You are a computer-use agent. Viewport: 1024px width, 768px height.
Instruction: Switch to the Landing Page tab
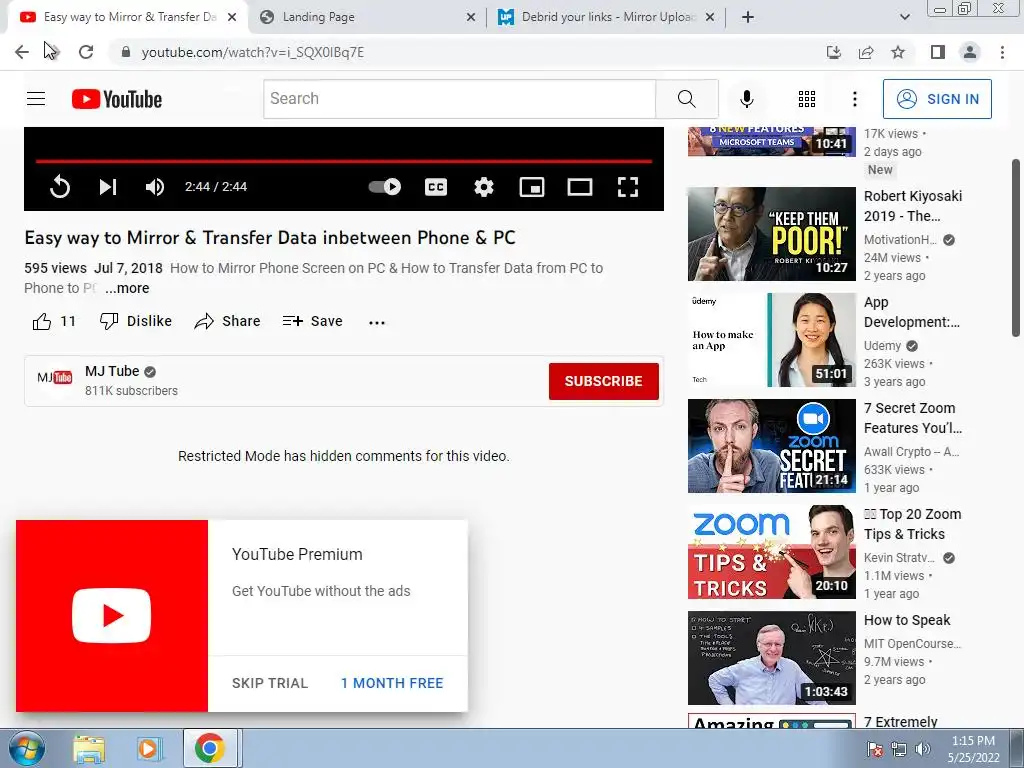(x=368, y=17)
